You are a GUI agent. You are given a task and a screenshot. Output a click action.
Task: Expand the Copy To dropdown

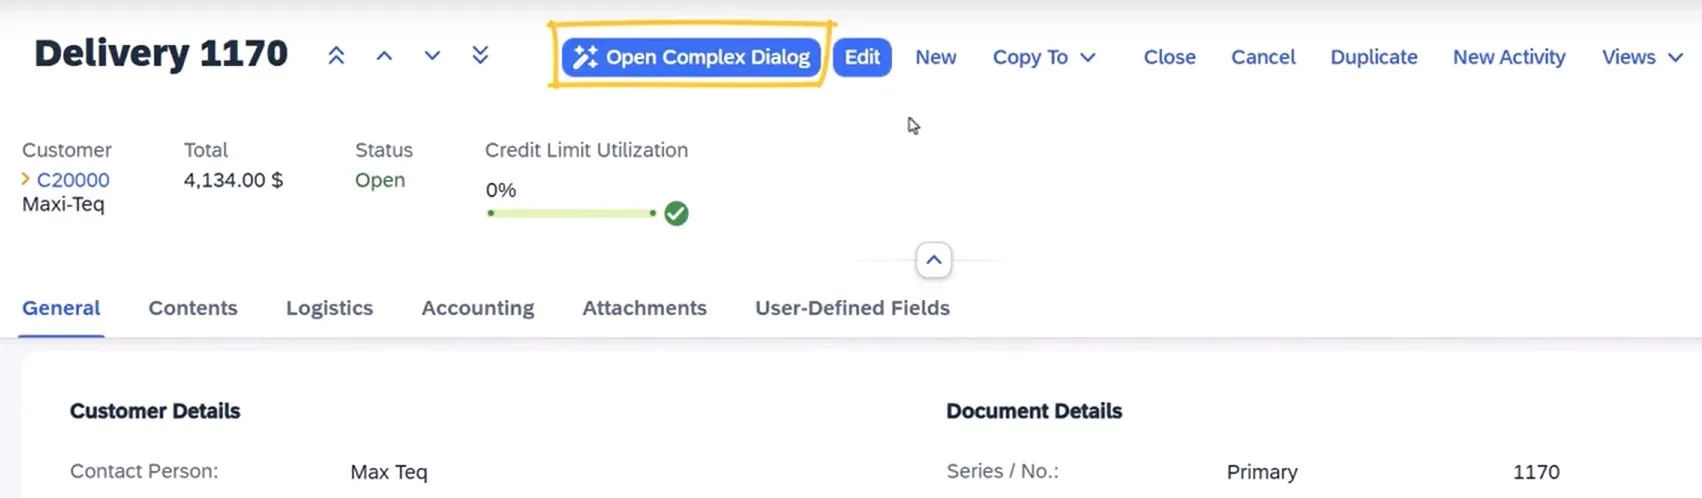click(x=1043, y=57)
